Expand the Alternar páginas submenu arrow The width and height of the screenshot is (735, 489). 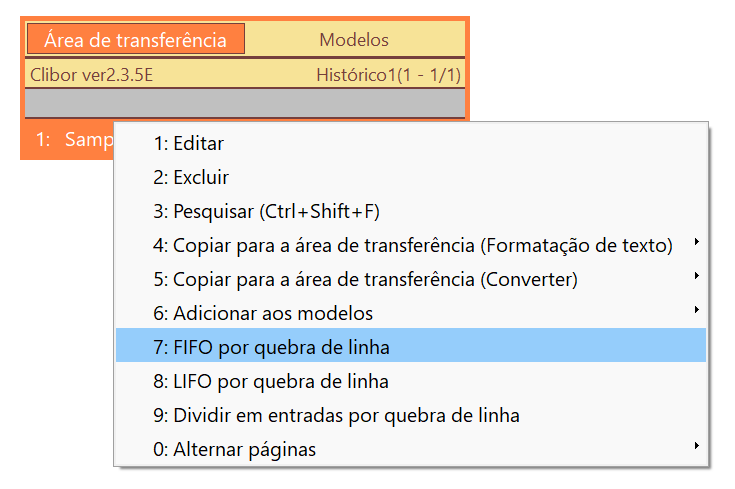pyautogui.click(x=697, y=445)
